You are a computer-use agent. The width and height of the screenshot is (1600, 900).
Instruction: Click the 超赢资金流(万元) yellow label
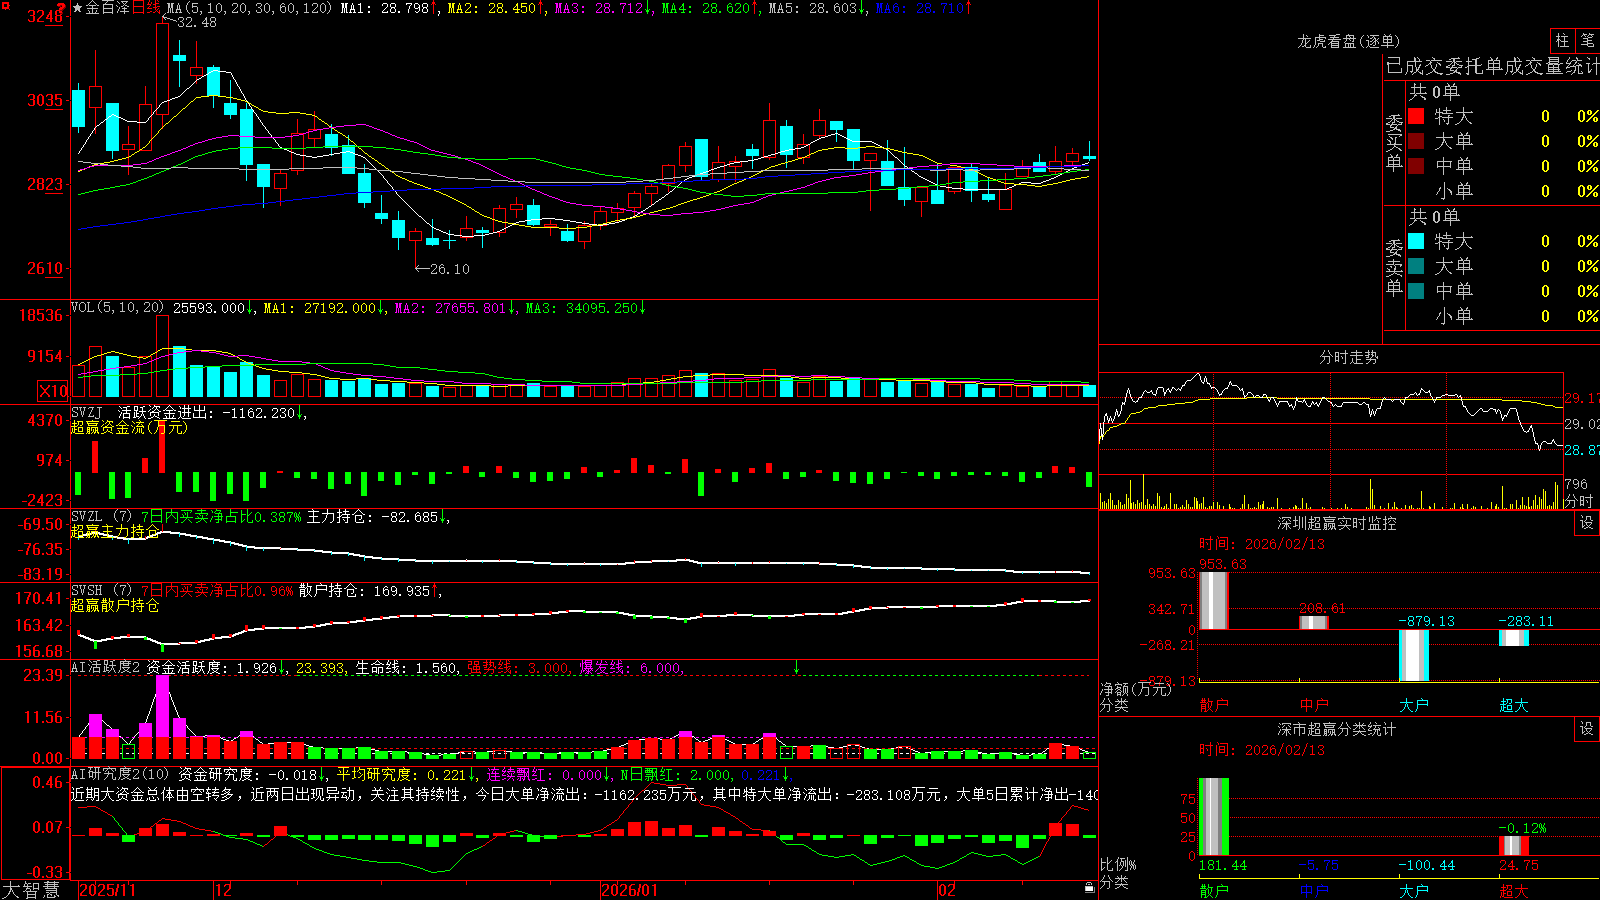click(x=129, y=427)
